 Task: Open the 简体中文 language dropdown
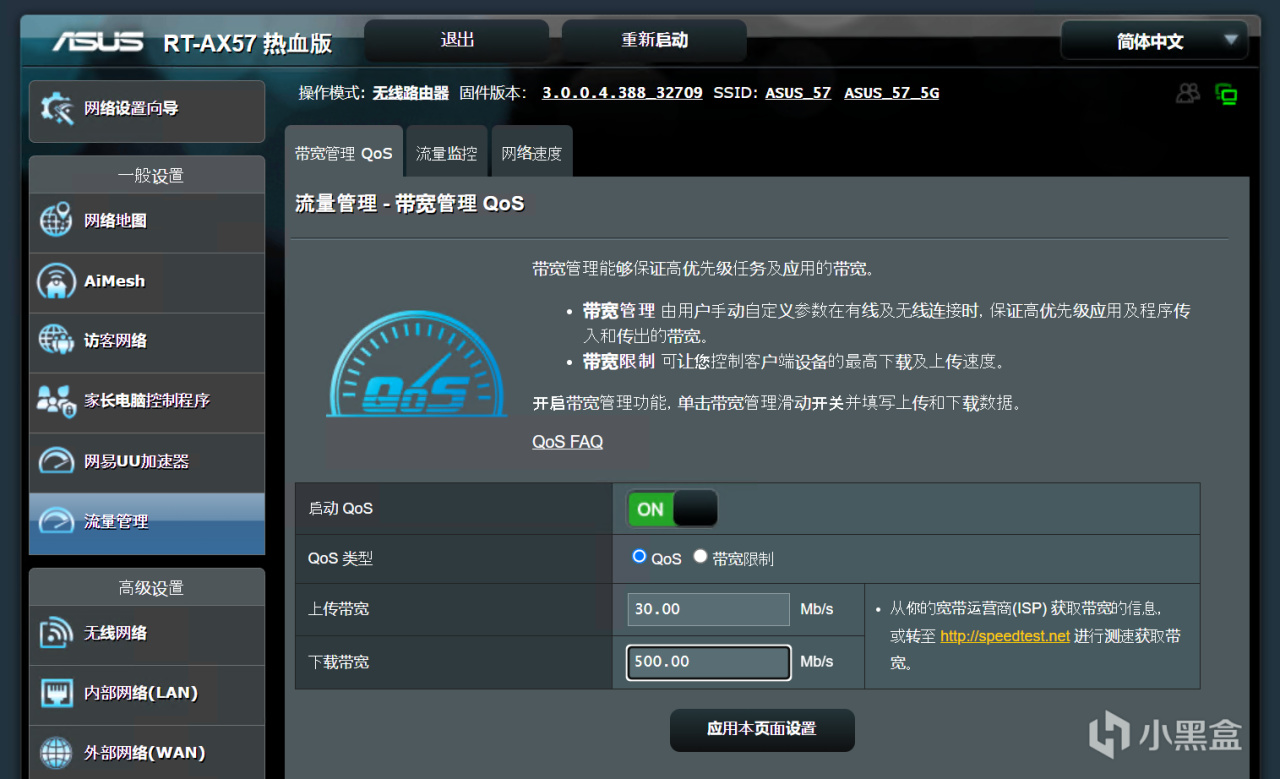[x=1154, y=41]
